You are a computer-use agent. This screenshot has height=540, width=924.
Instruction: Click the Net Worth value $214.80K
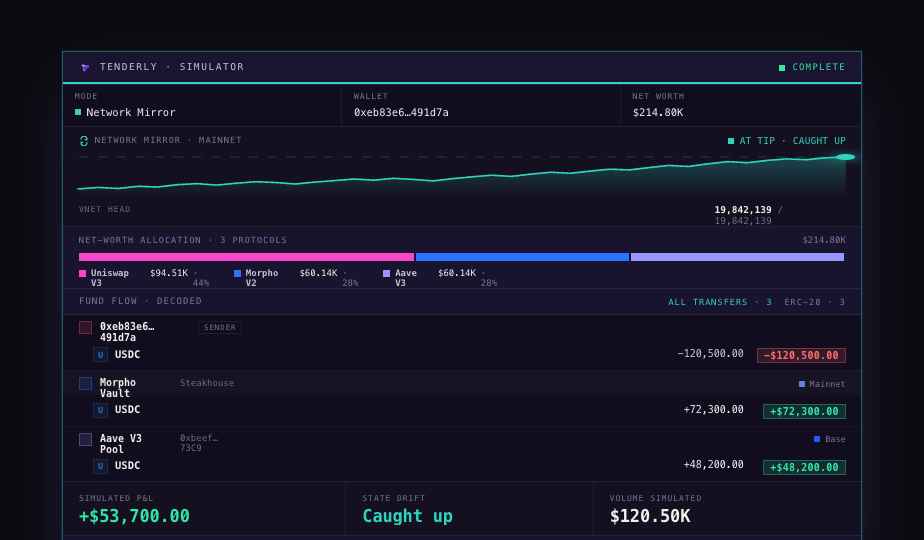[658, 113]
